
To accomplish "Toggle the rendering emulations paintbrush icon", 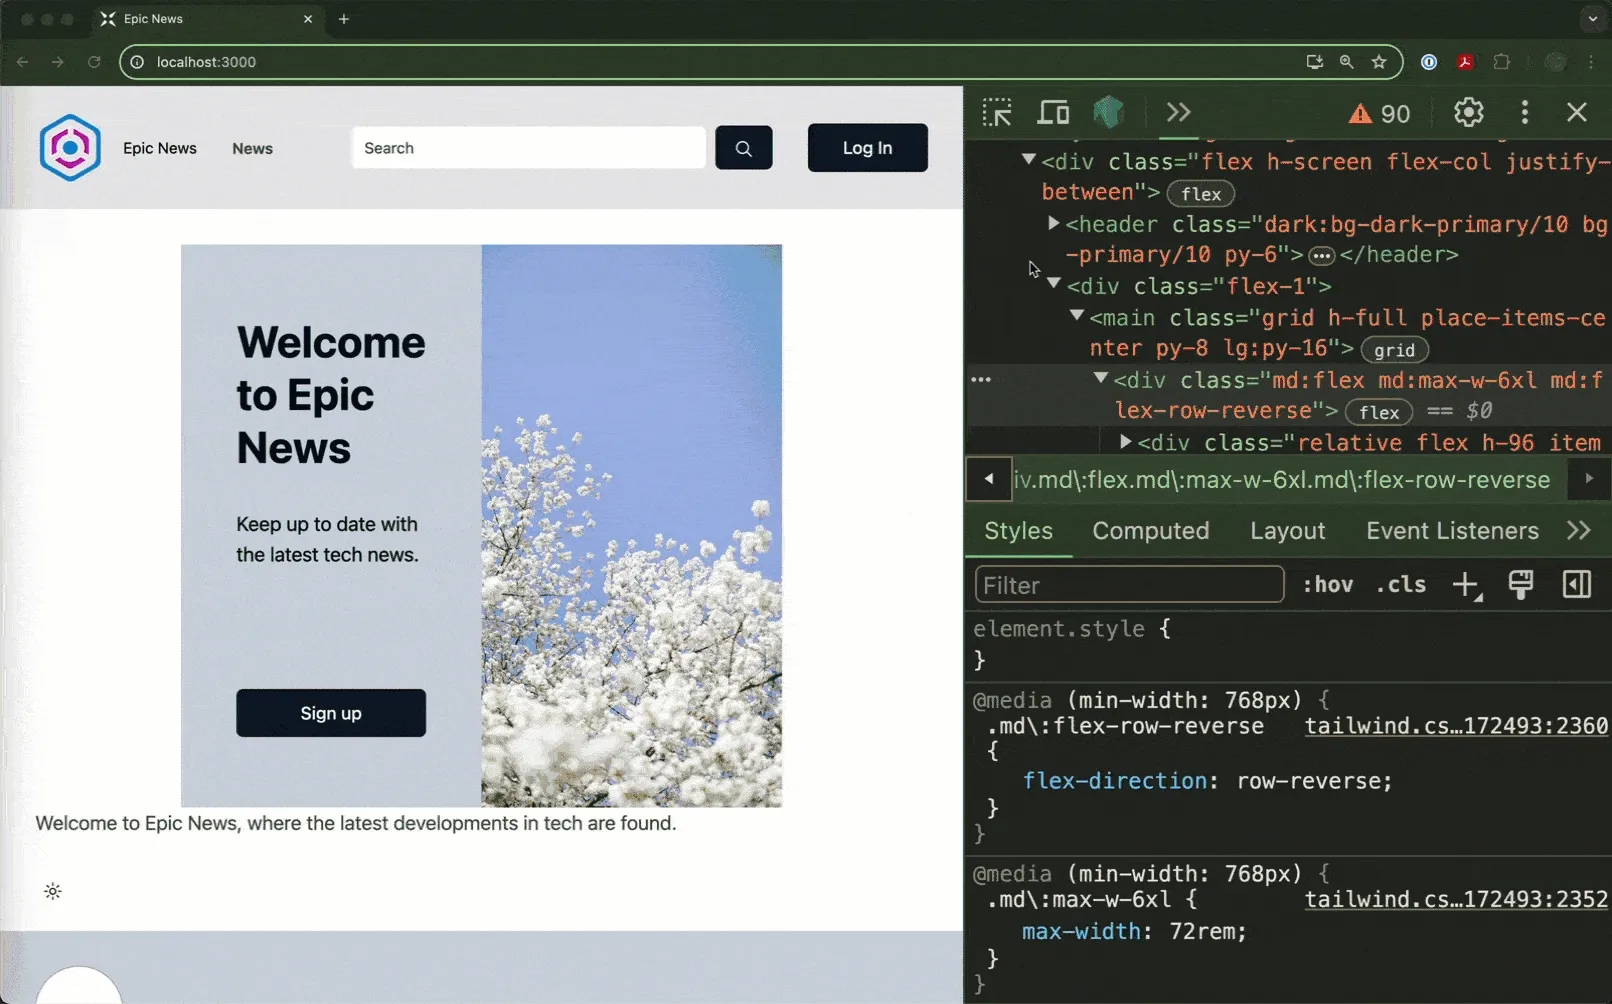I will [1521, 585].
